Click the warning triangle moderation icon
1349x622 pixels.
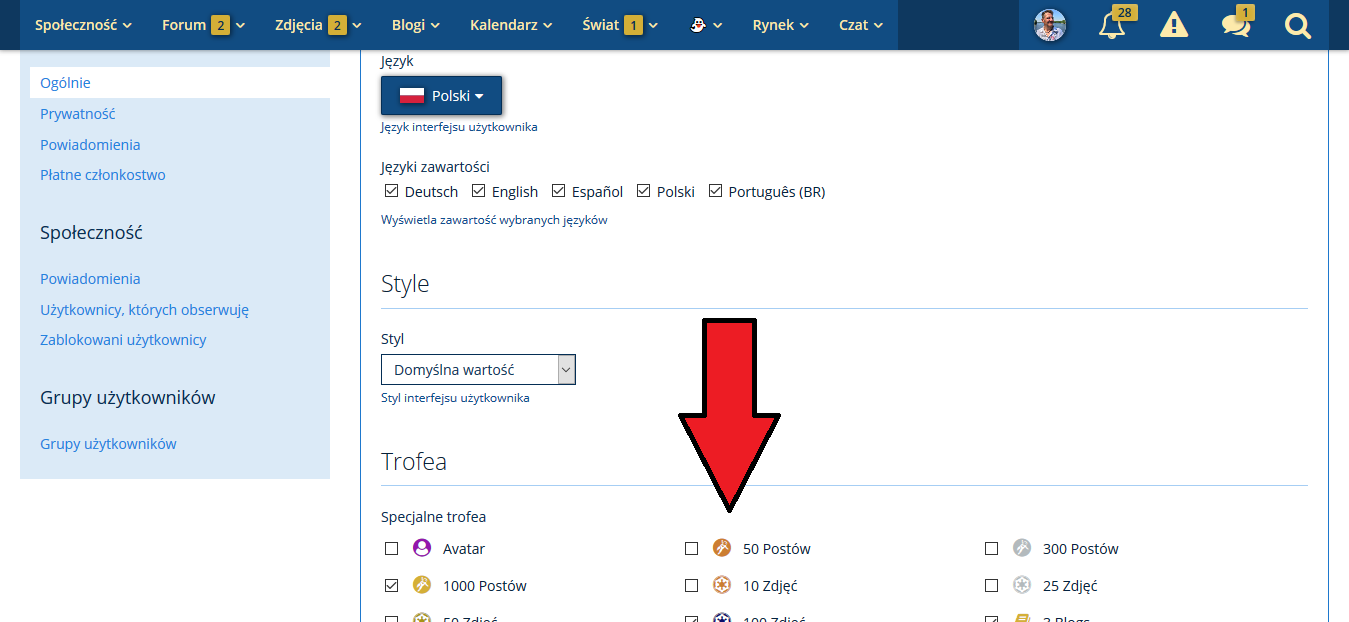(x=1173, y=25)
